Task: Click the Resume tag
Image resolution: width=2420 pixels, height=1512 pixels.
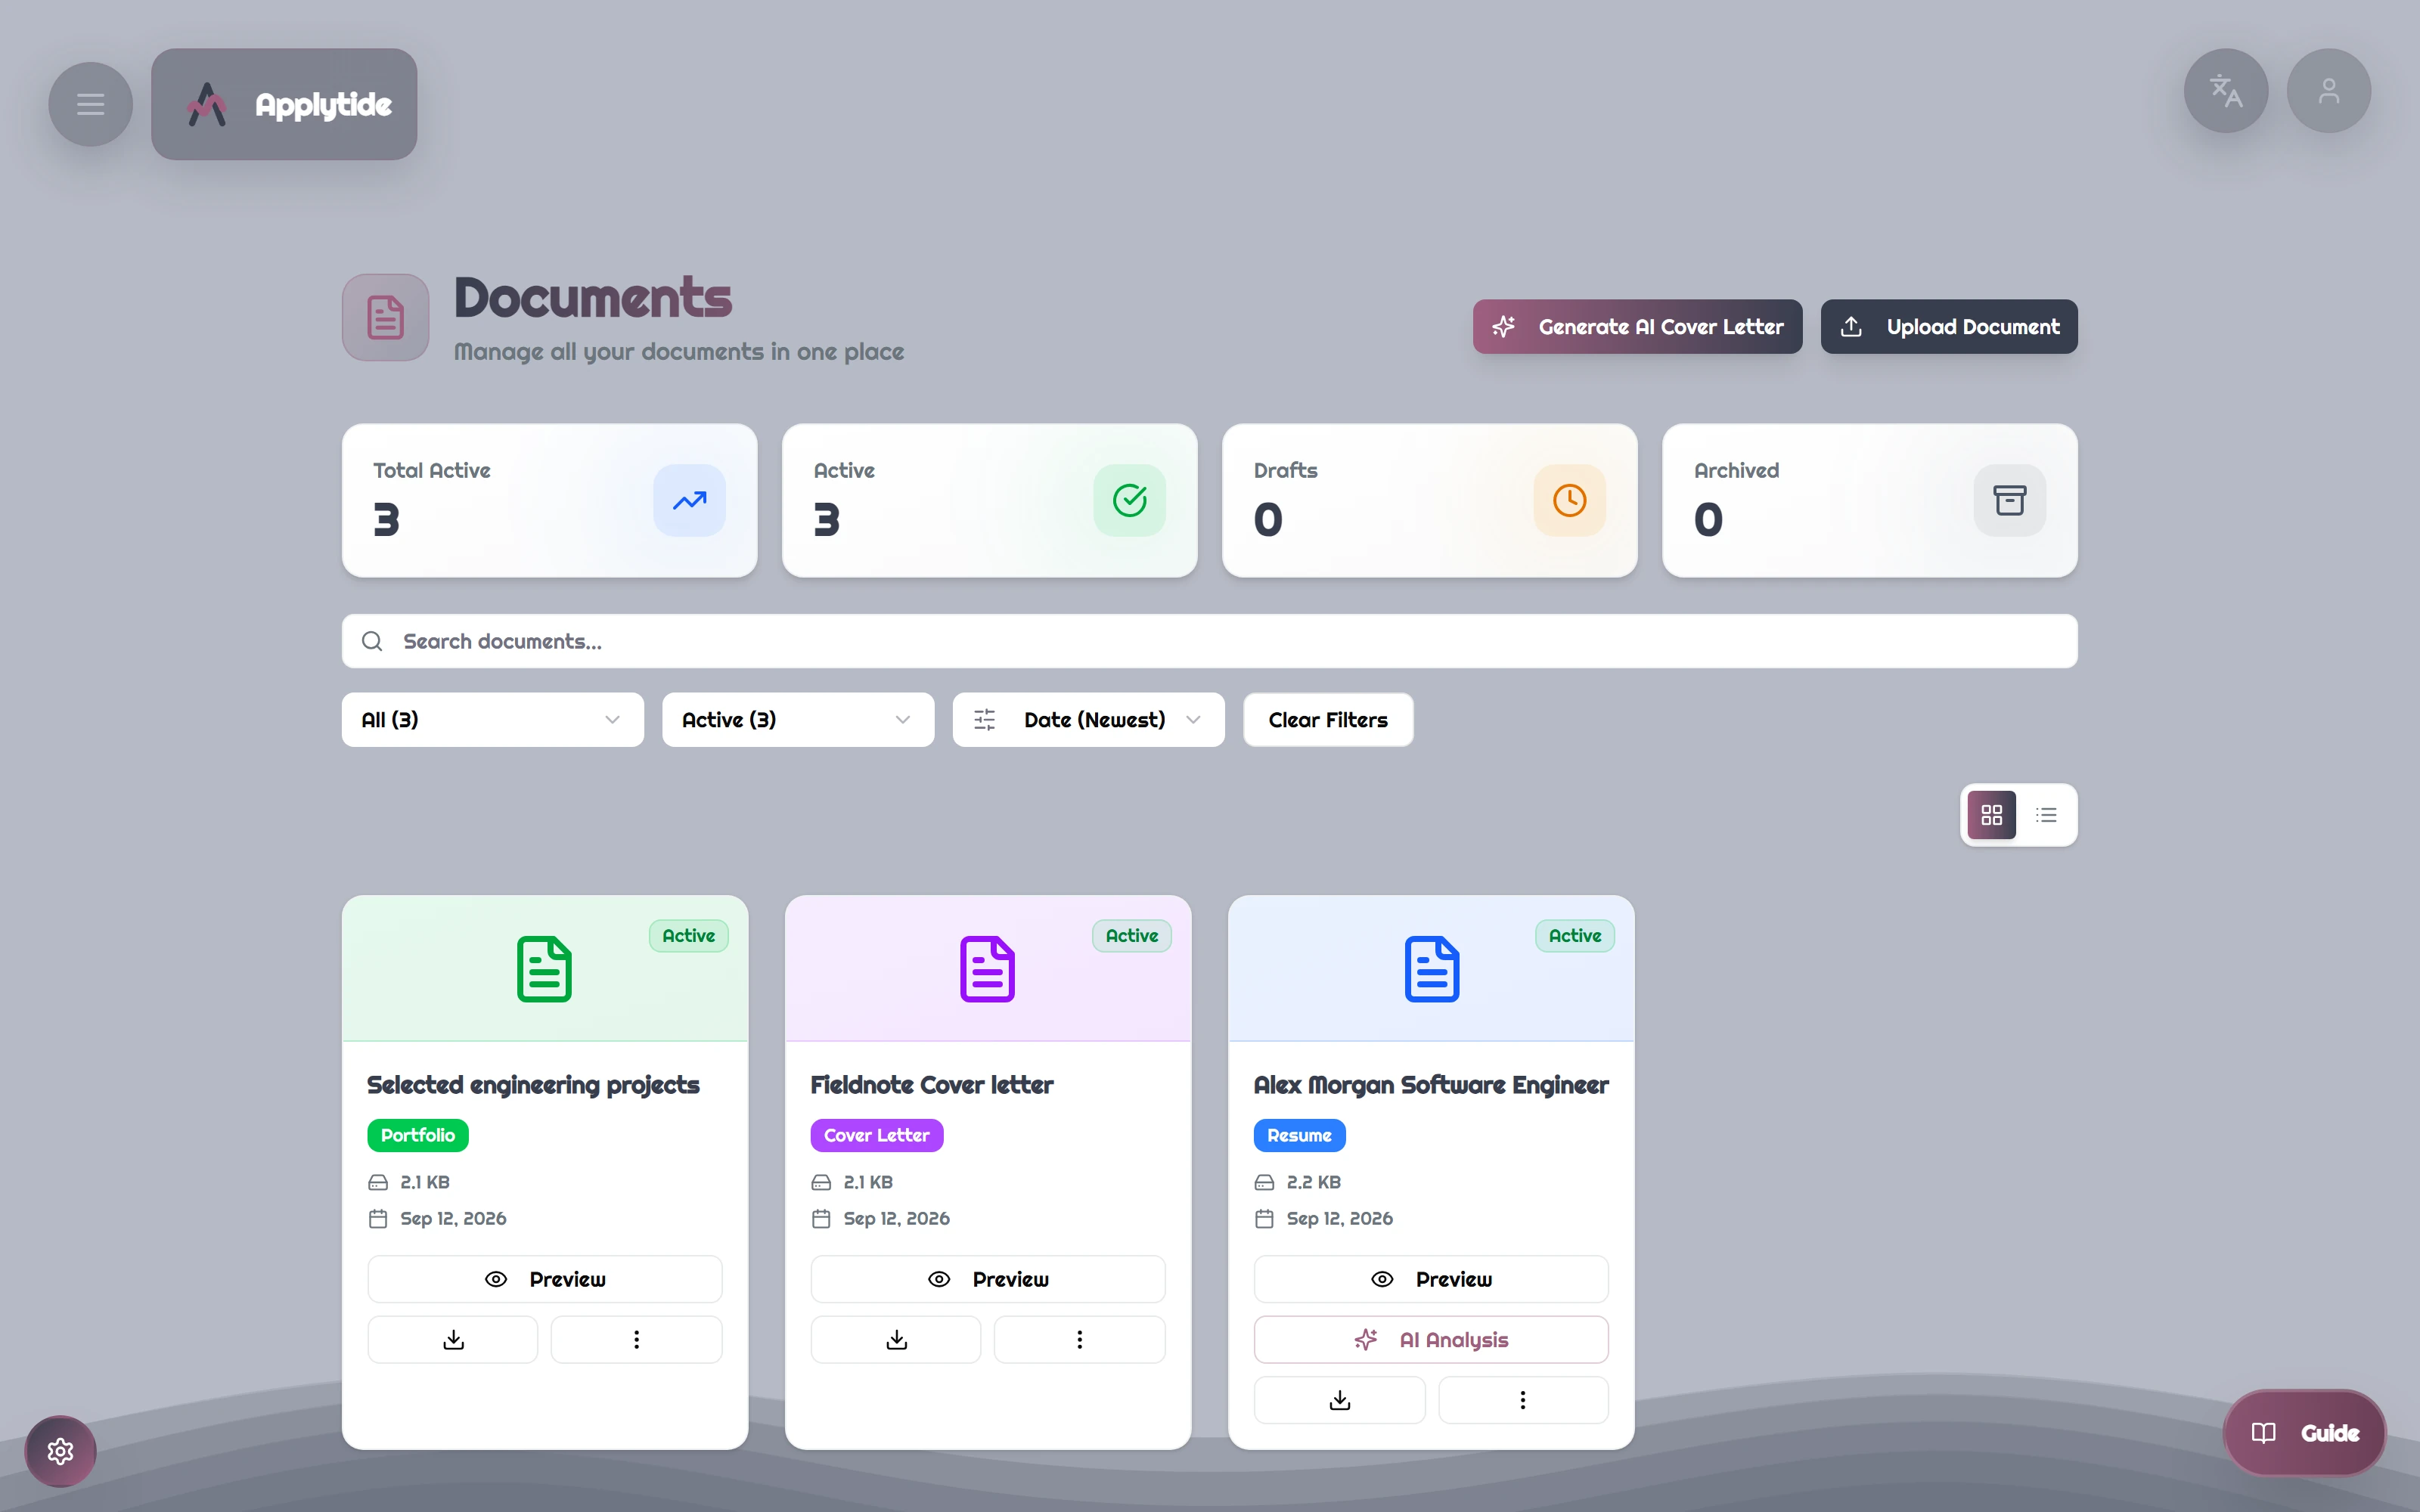Action: (x=1299, y=1135)
